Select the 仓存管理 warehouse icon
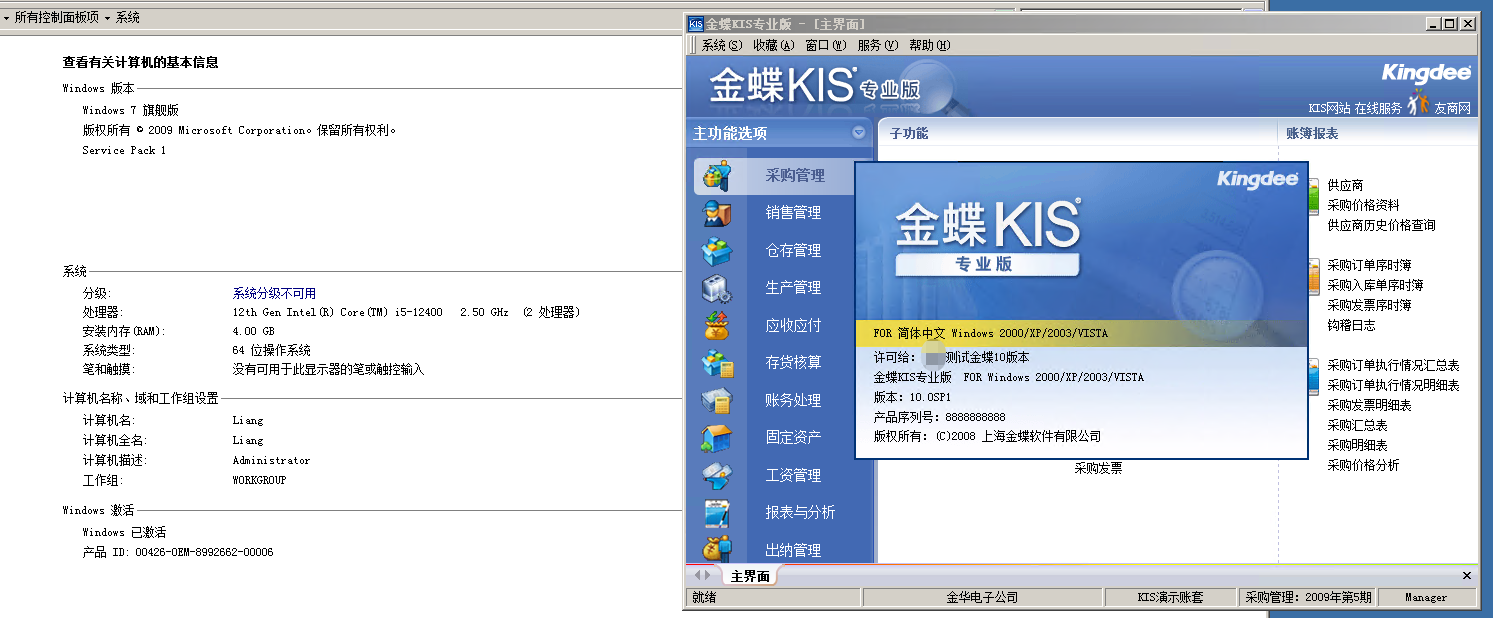The image size is (1493, 618). coord(717,251)
